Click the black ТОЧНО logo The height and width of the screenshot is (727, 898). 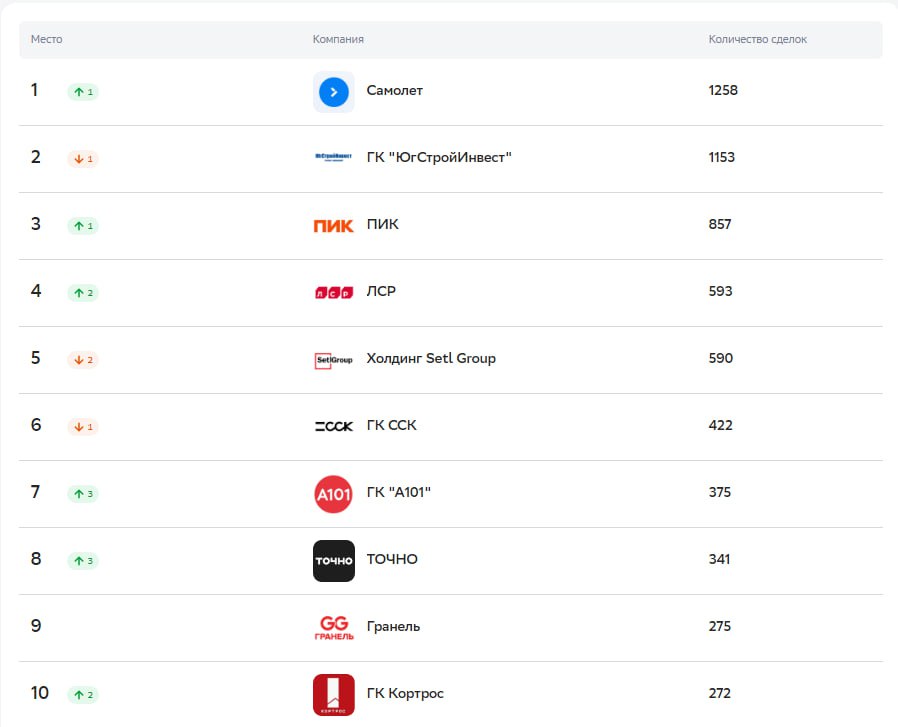pyautogui.click(x=333, y=561)
